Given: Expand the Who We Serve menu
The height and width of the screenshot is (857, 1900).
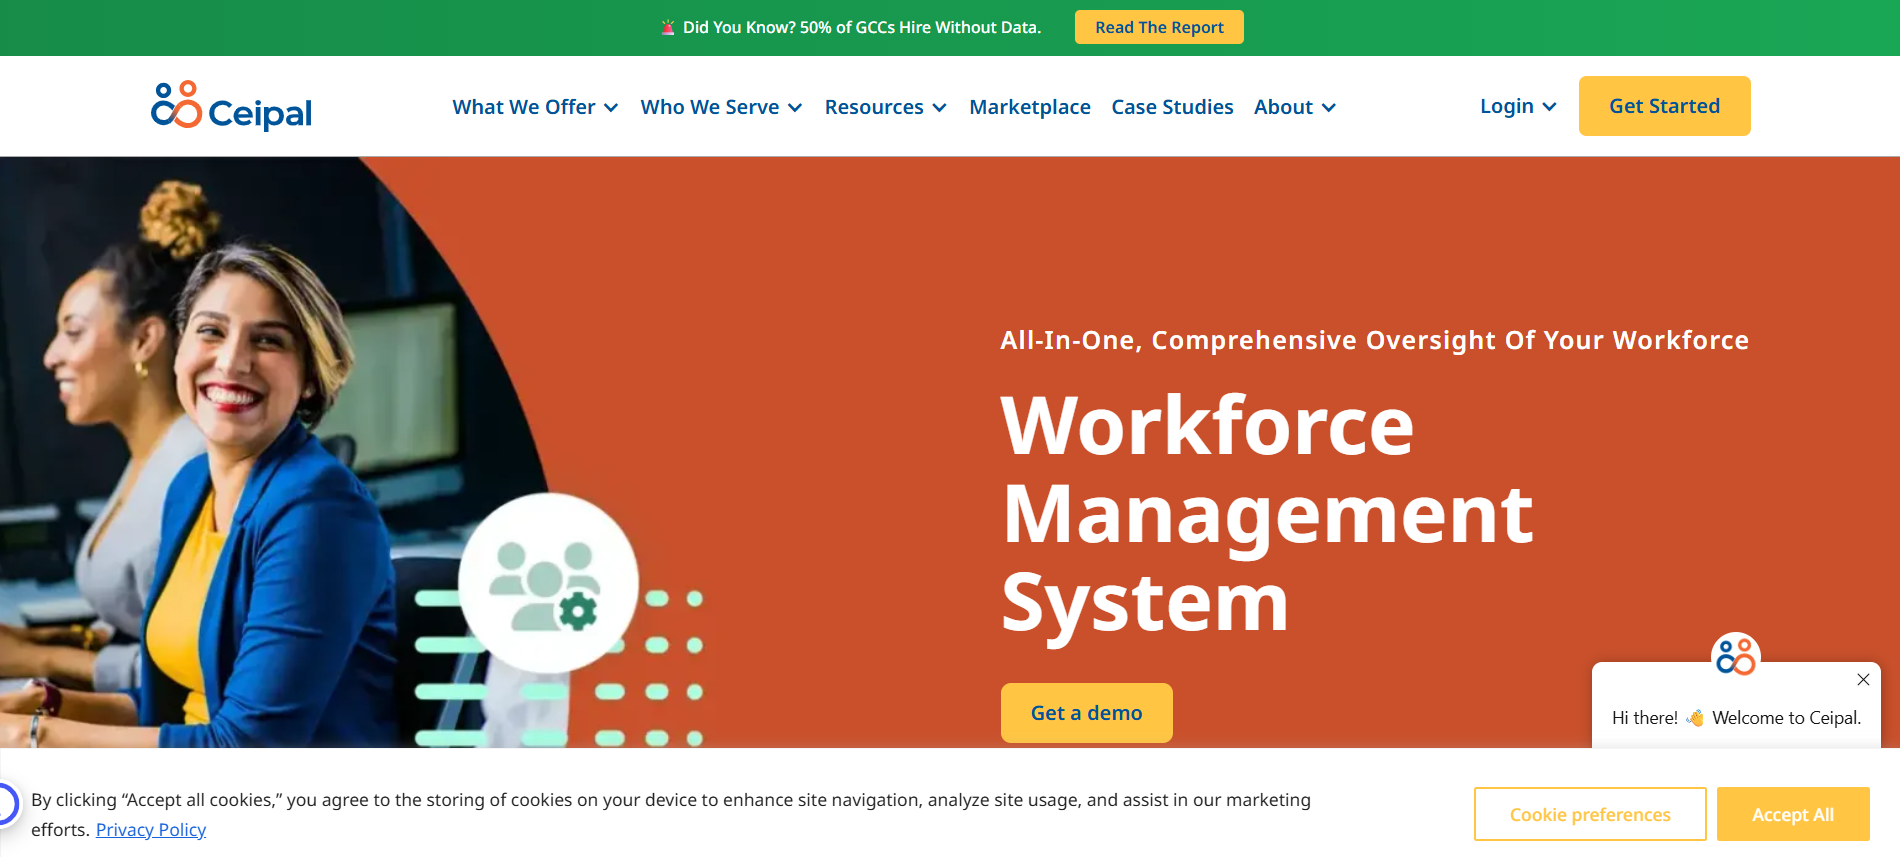Looking at the screenshot, I should 721,107.
